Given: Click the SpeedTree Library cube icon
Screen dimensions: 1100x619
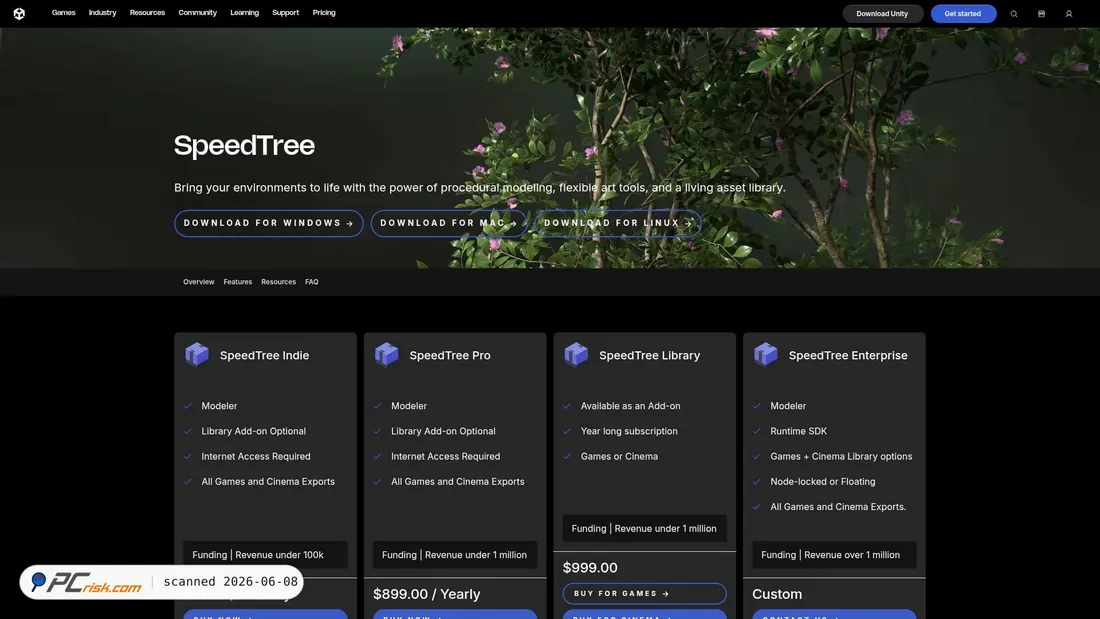Looking at the screenshot, I should 576,354.
